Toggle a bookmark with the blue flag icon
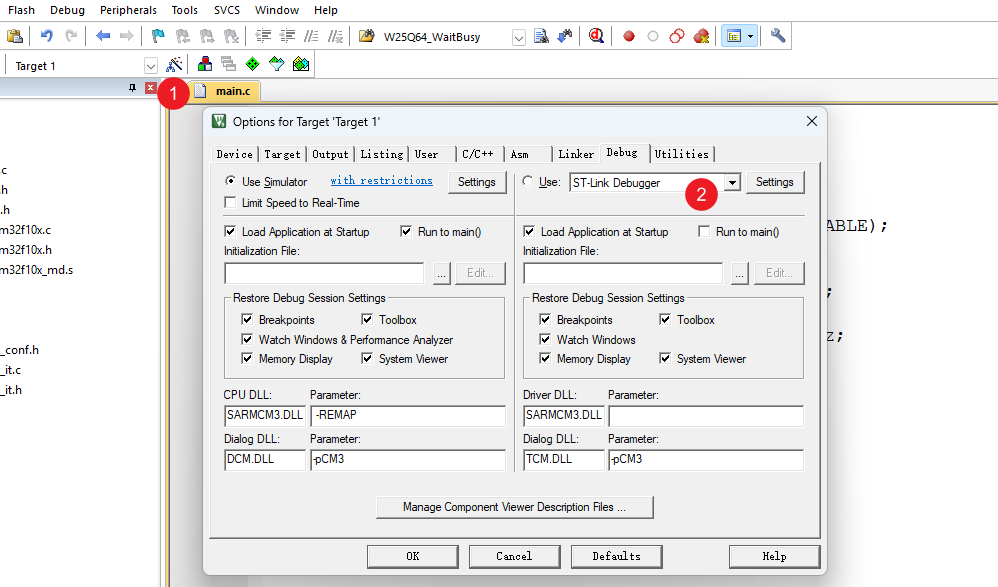The image size is (998, 587). tap(158, 36)
